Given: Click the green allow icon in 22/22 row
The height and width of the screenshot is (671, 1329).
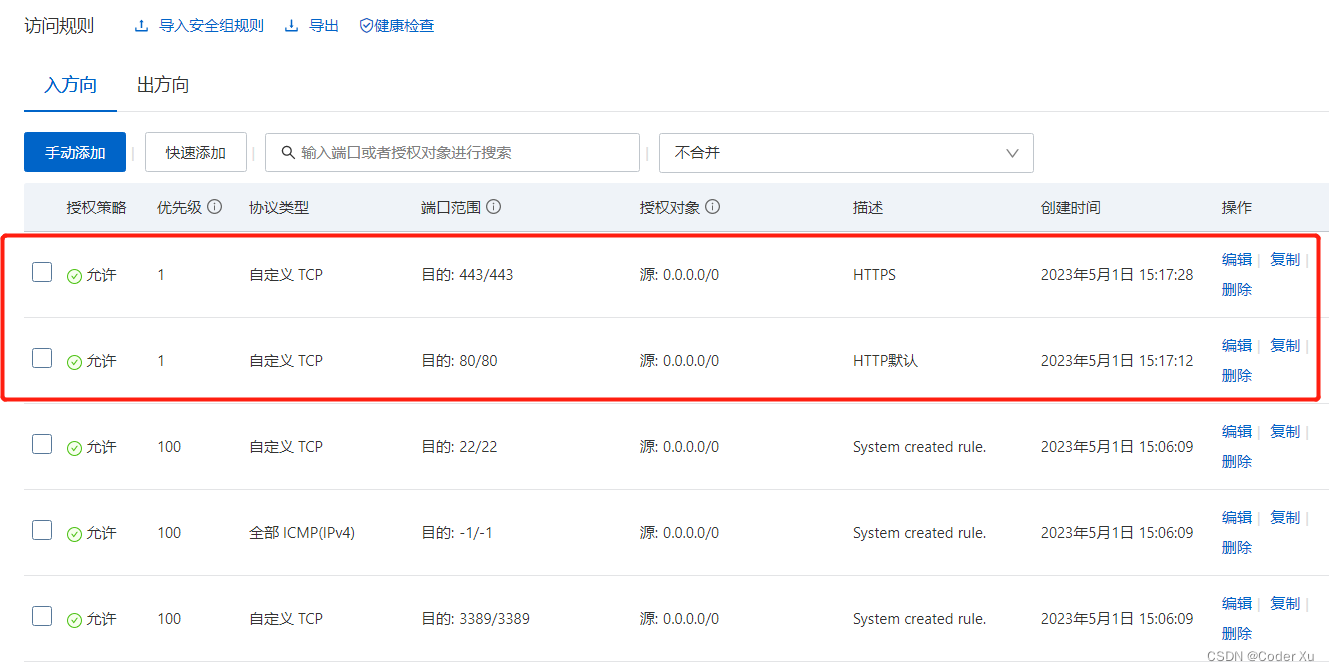Looking at the screenshot, I should [x=74, y=448].
